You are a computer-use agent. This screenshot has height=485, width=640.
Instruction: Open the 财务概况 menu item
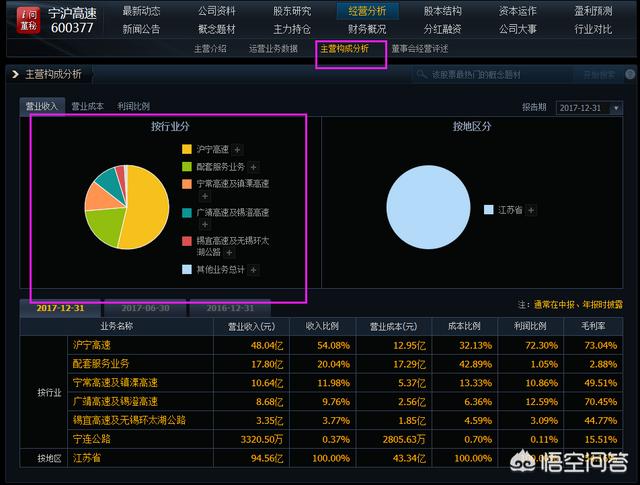tap(366, 29)
